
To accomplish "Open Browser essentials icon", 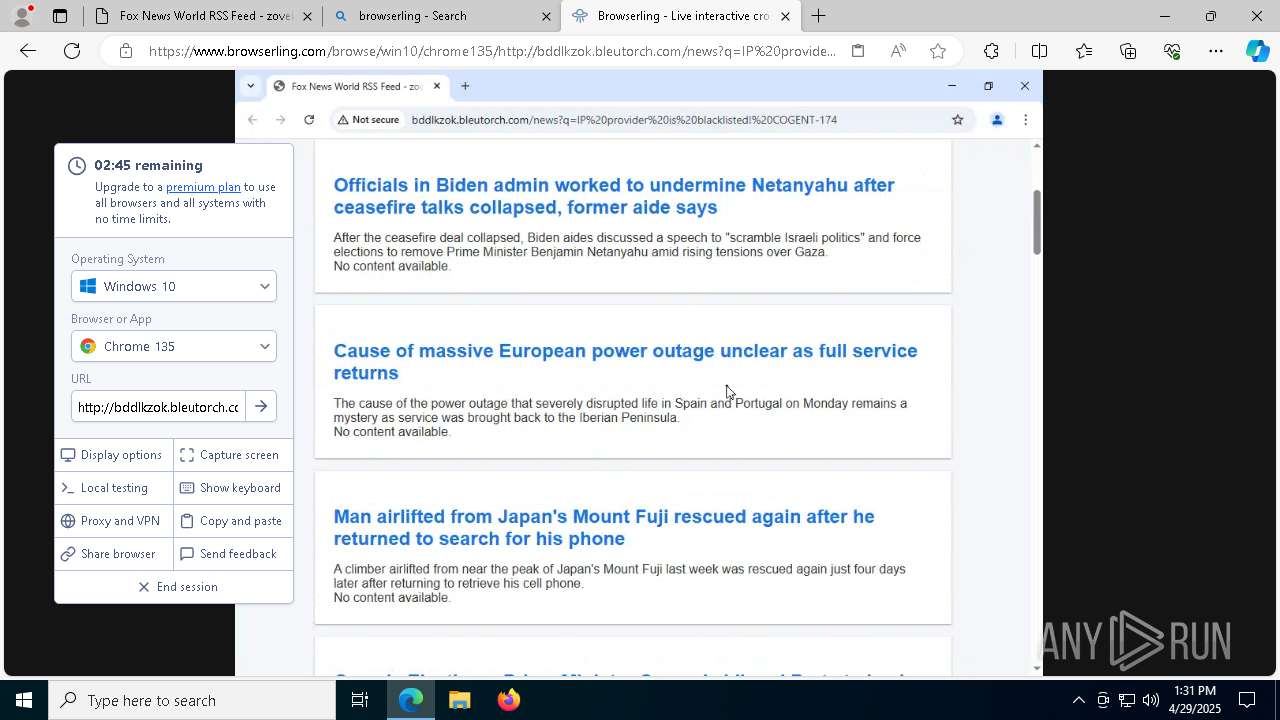I will click(1172, 51).
